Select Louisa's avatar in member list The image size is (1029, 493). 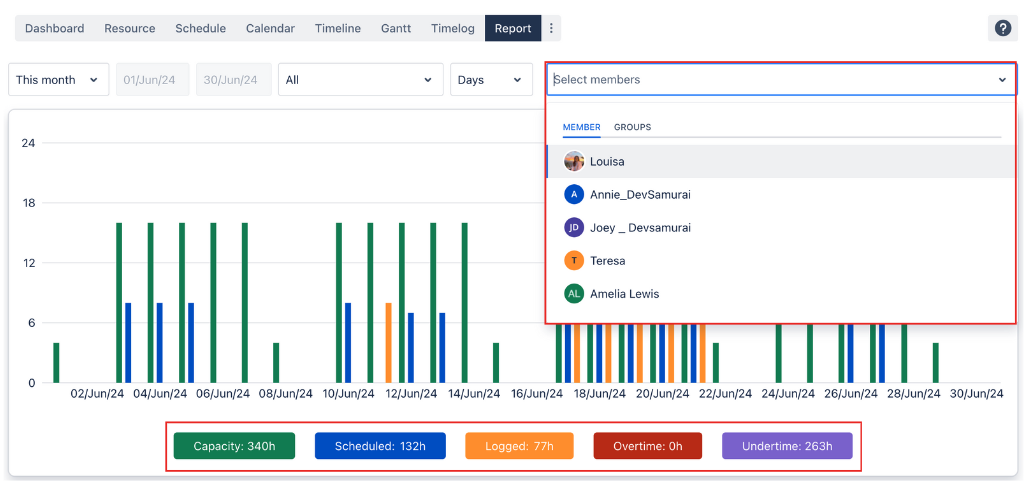(x=574, y=162)
